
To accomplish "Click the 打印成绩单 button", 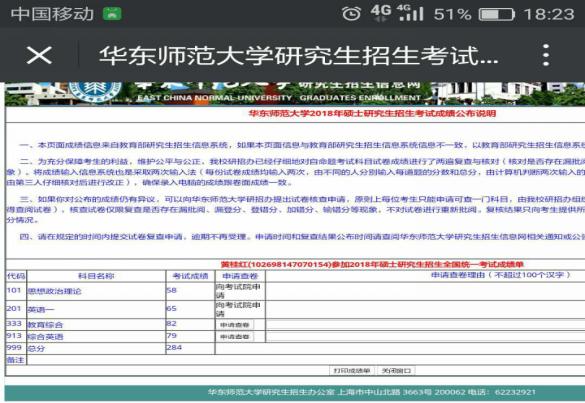I will tap(352, 371).
